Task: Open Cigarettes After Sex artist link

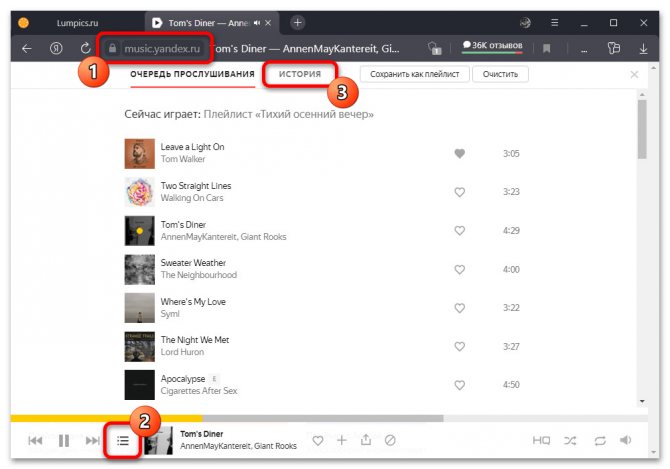Action: click(x=199, y=391)
